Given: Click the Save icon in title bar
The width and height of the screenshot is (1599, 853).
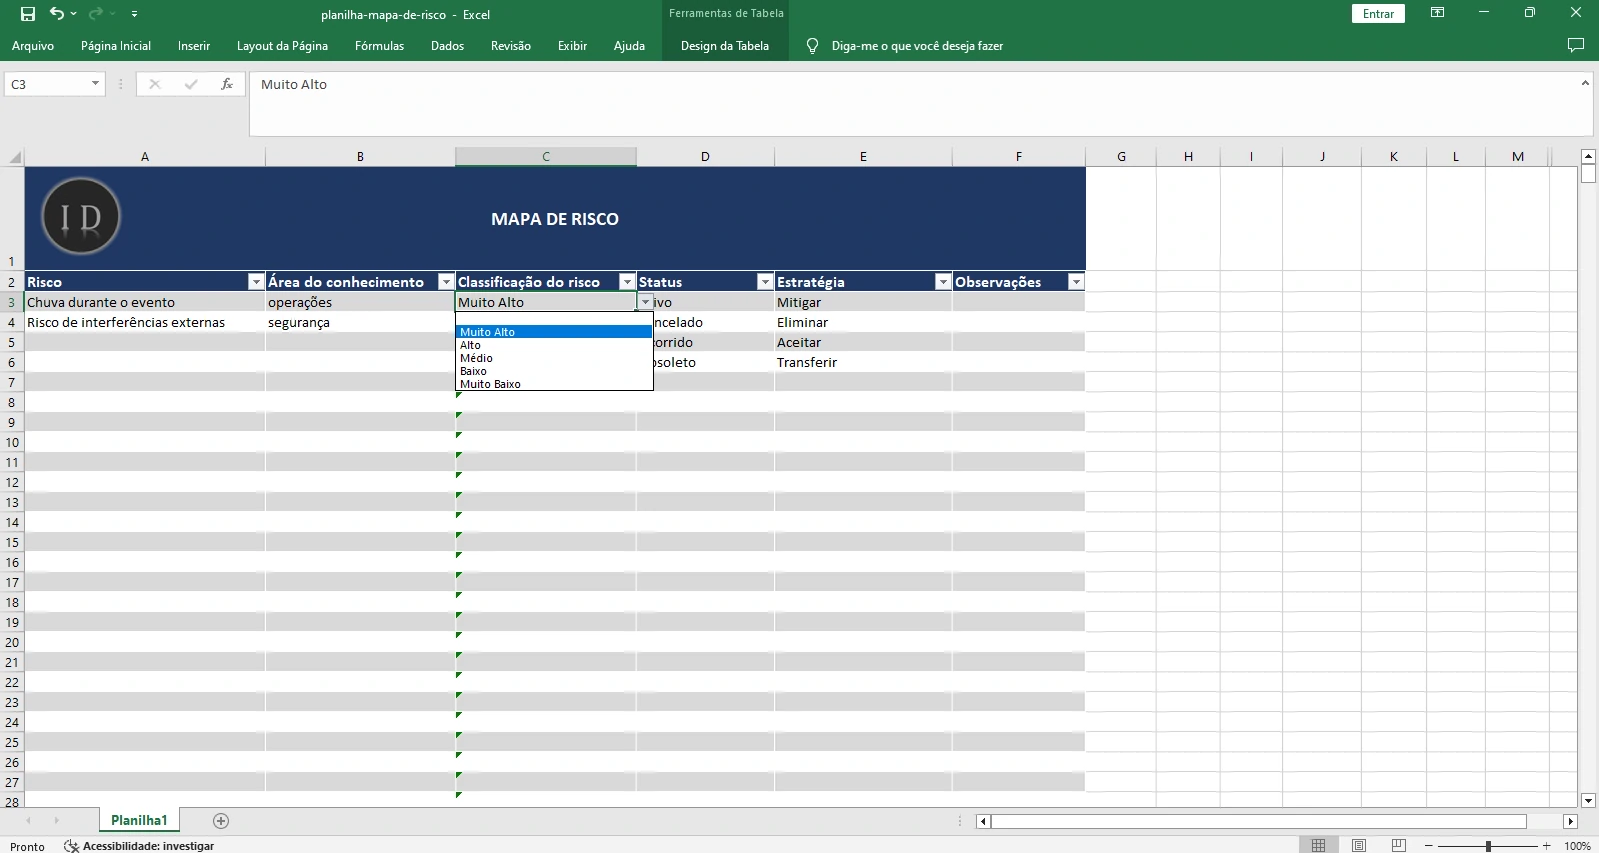Looking at the screenshot, I should (28, 14).
